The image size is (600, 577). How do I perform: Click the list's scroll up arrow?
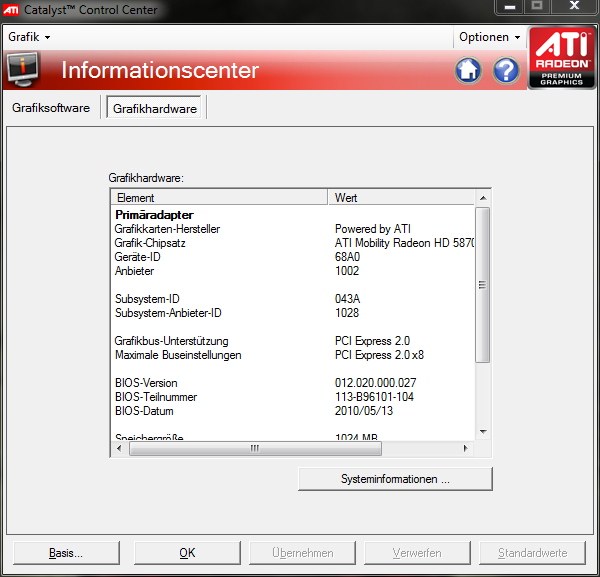tap(483, 198)
